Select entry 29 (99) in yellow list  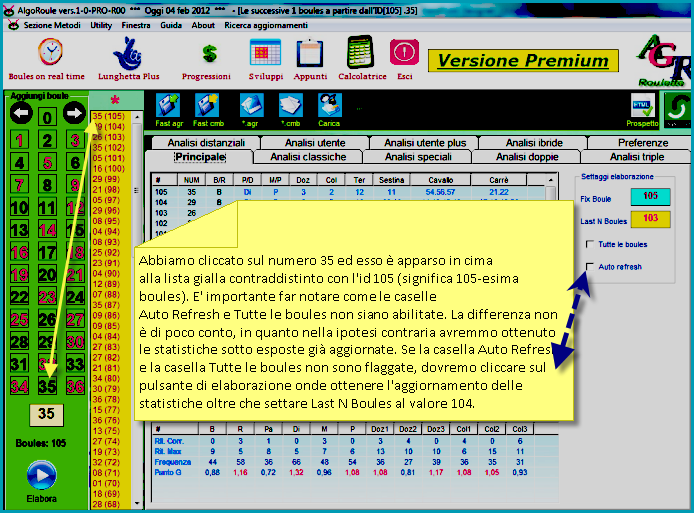tap(106, 179)
